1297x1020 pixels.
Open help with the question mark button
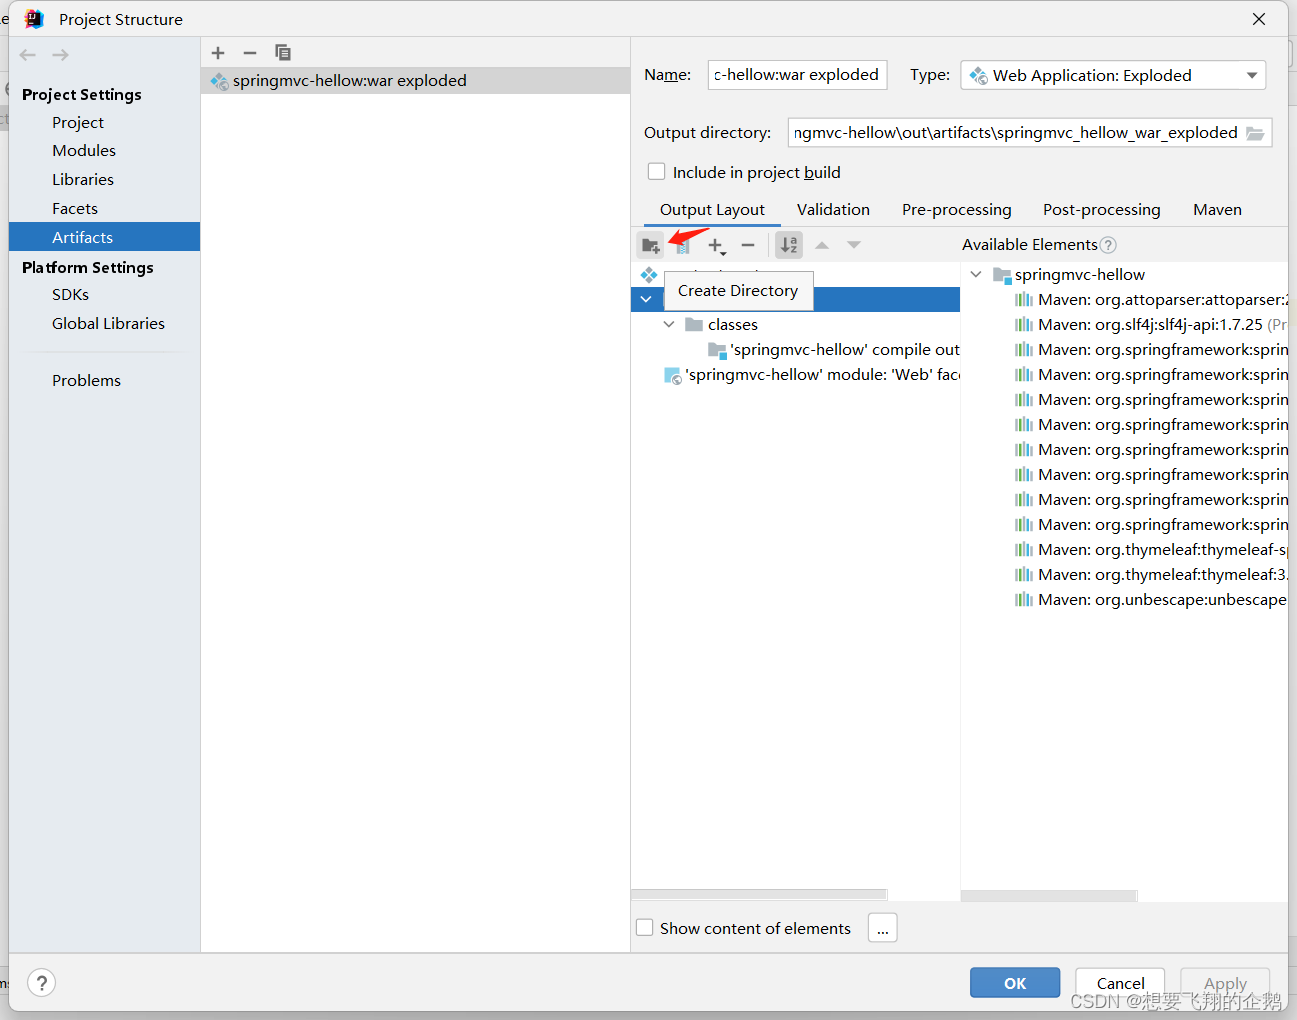click(x=42, y=983)
